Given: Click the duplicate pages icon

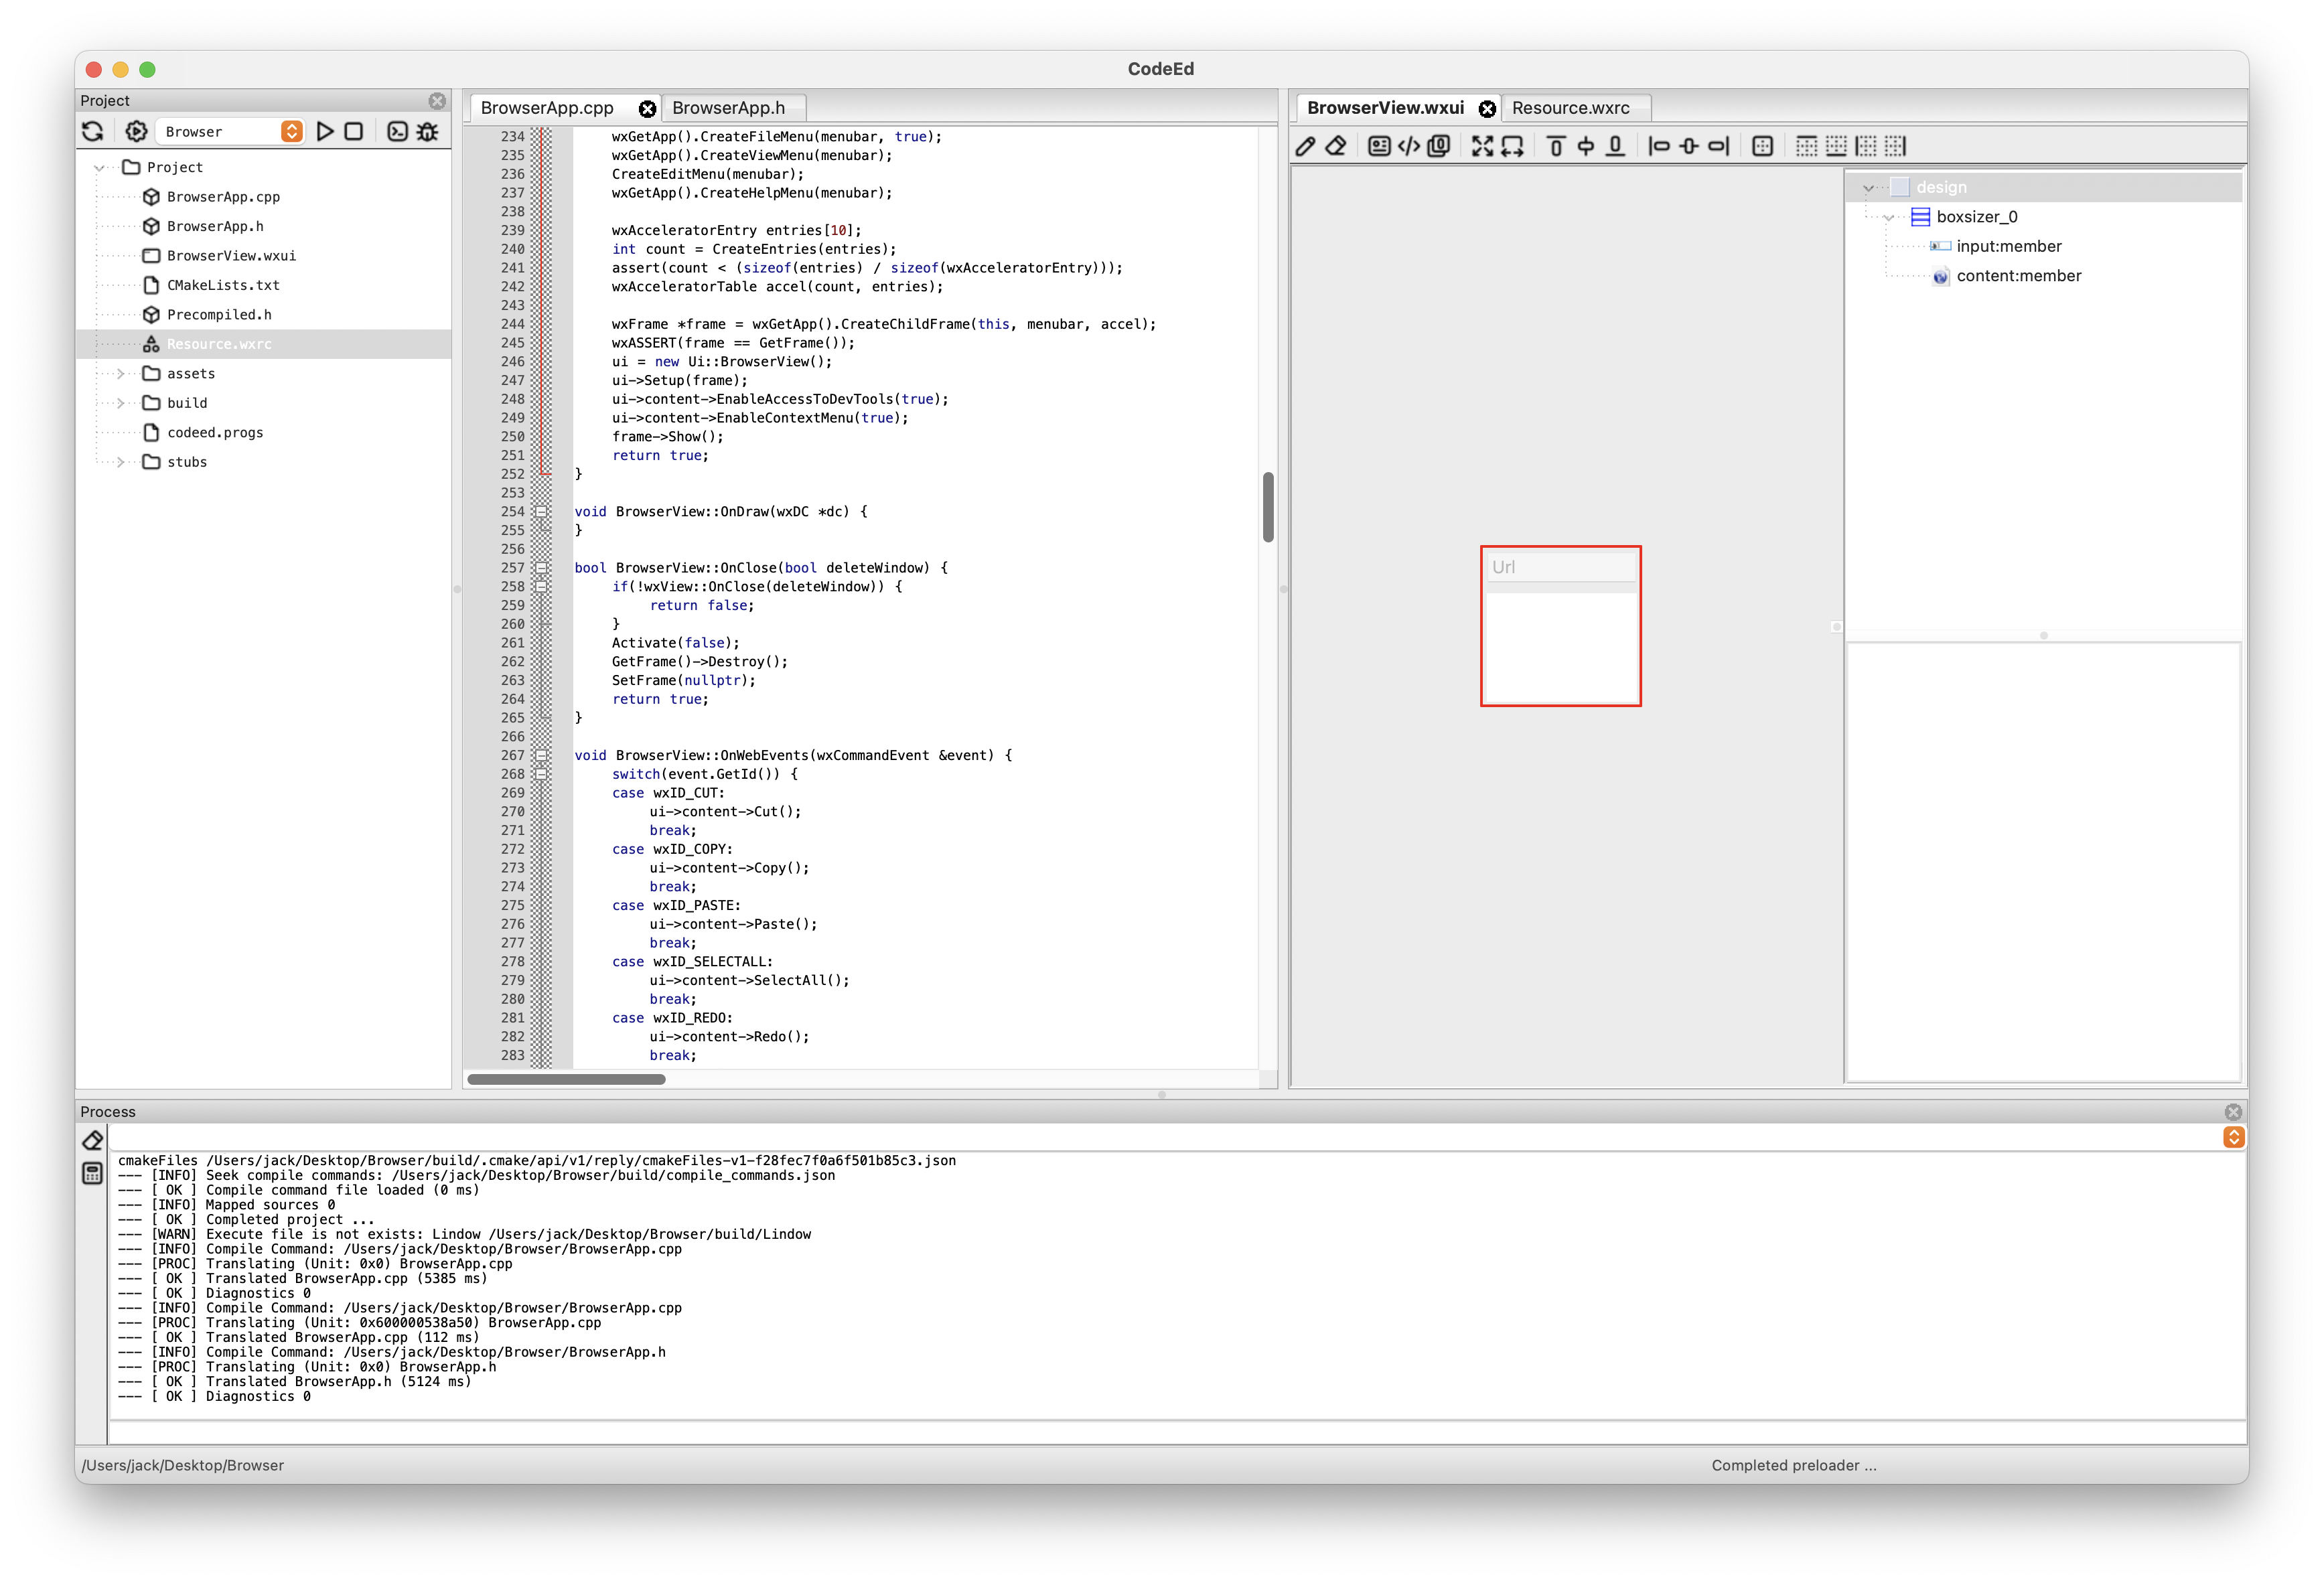Looking at the screenshot, I should (x=1439, y=146).
